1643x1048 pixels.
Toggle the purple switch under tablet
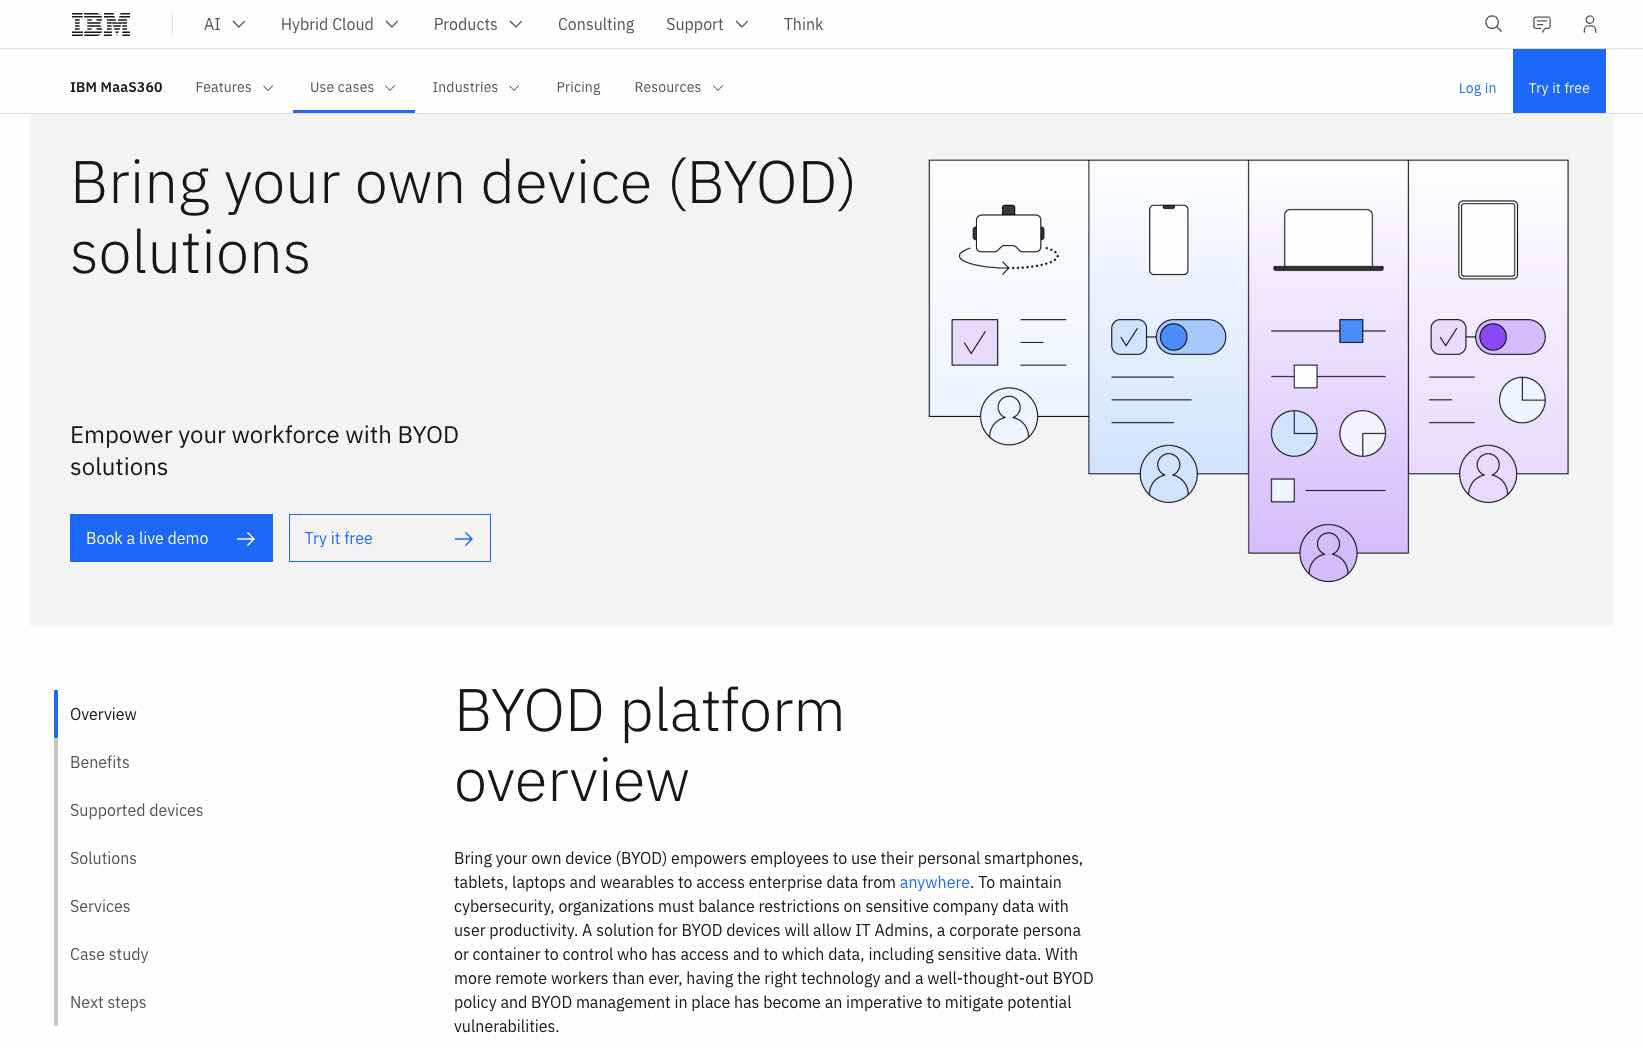click(1509, 337)
